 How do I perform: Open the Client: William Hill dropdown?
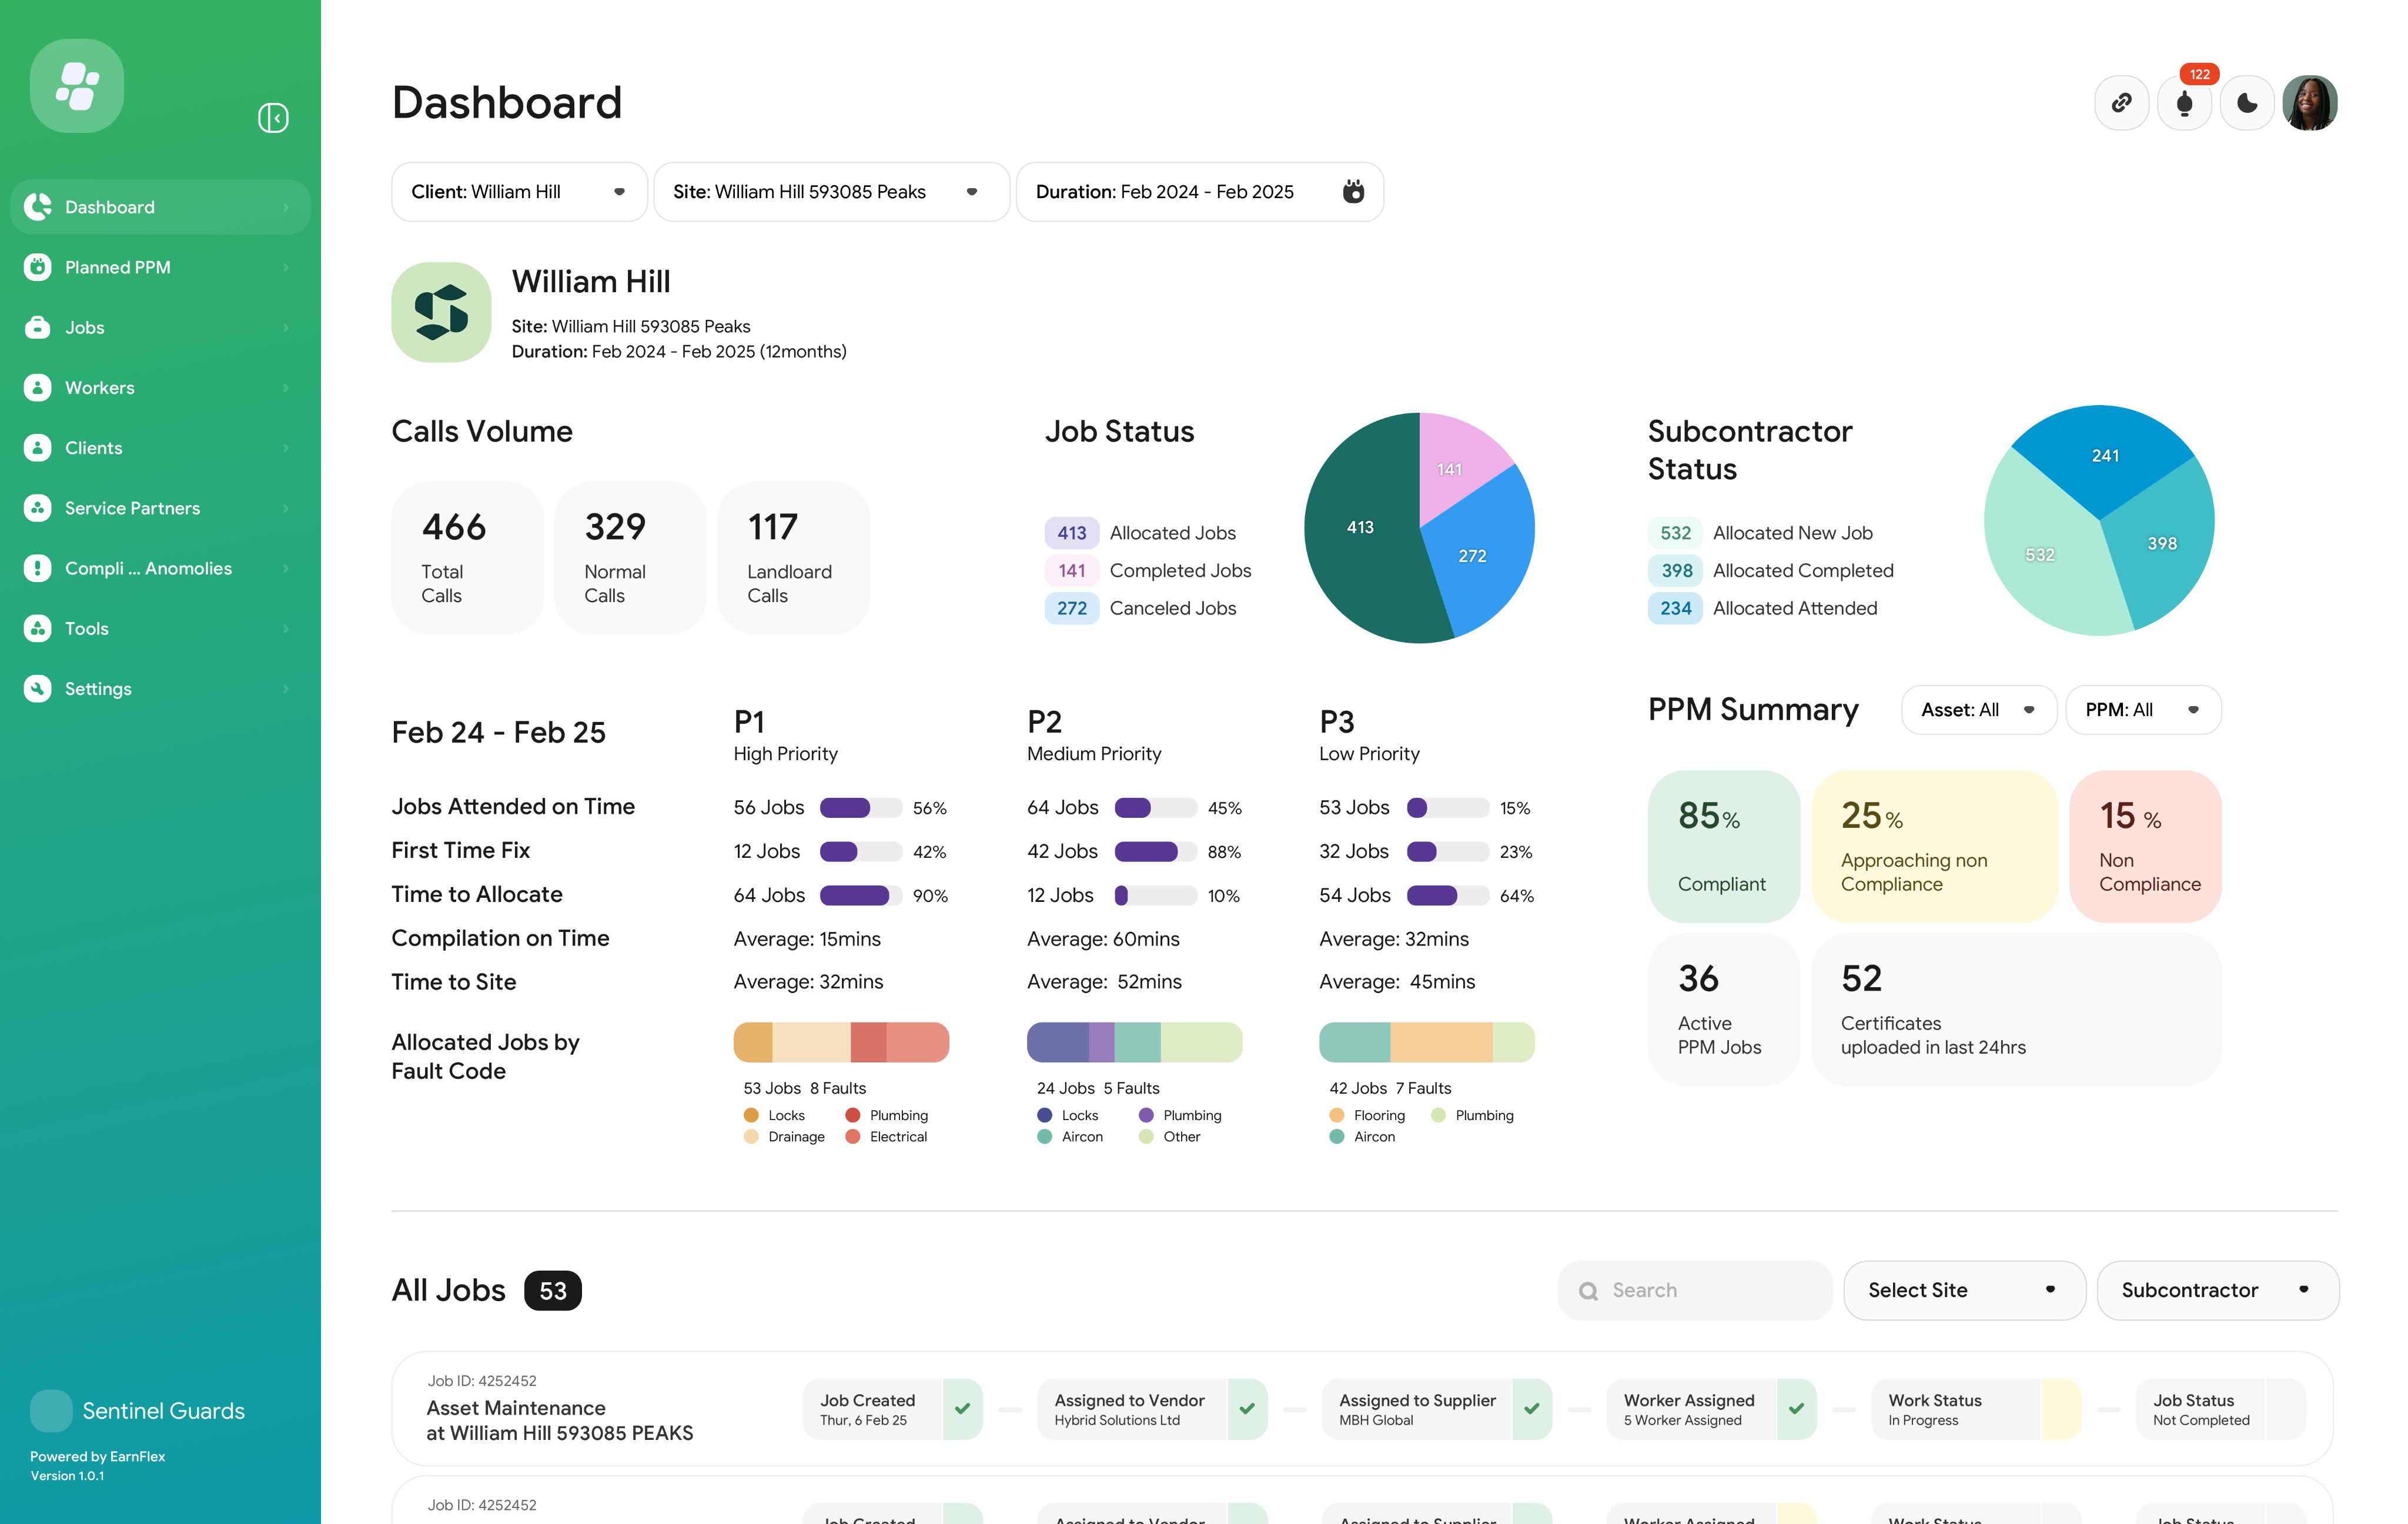pos(519,192)
